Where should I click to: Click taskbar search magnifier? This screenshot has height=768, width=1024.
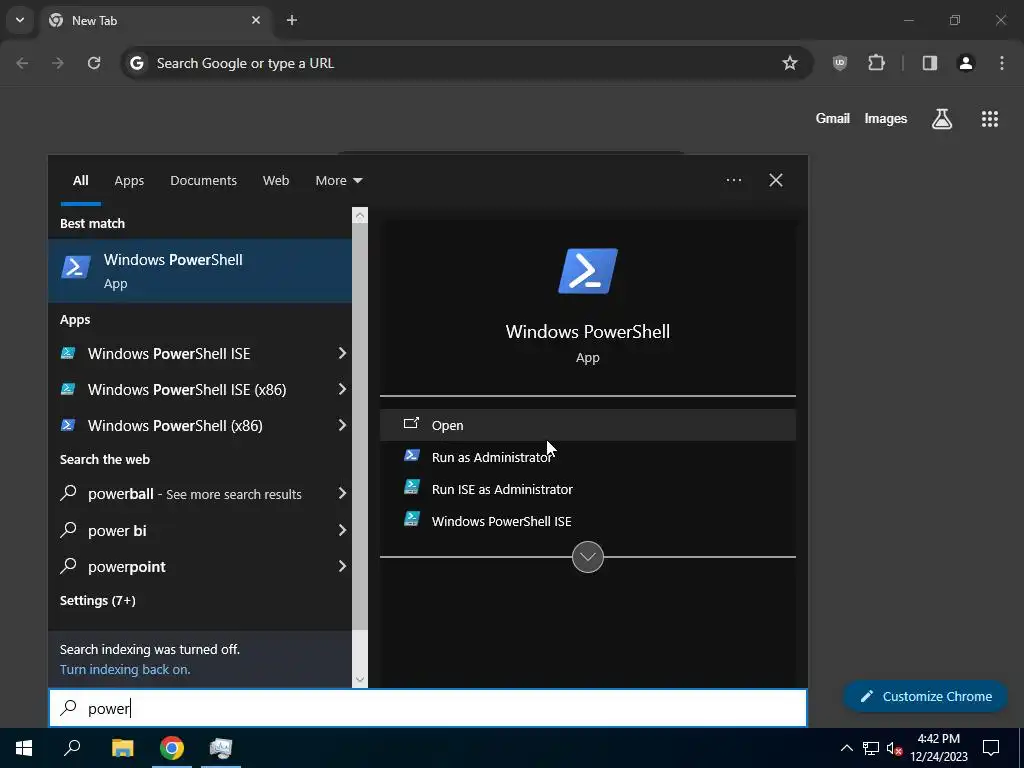72,748
